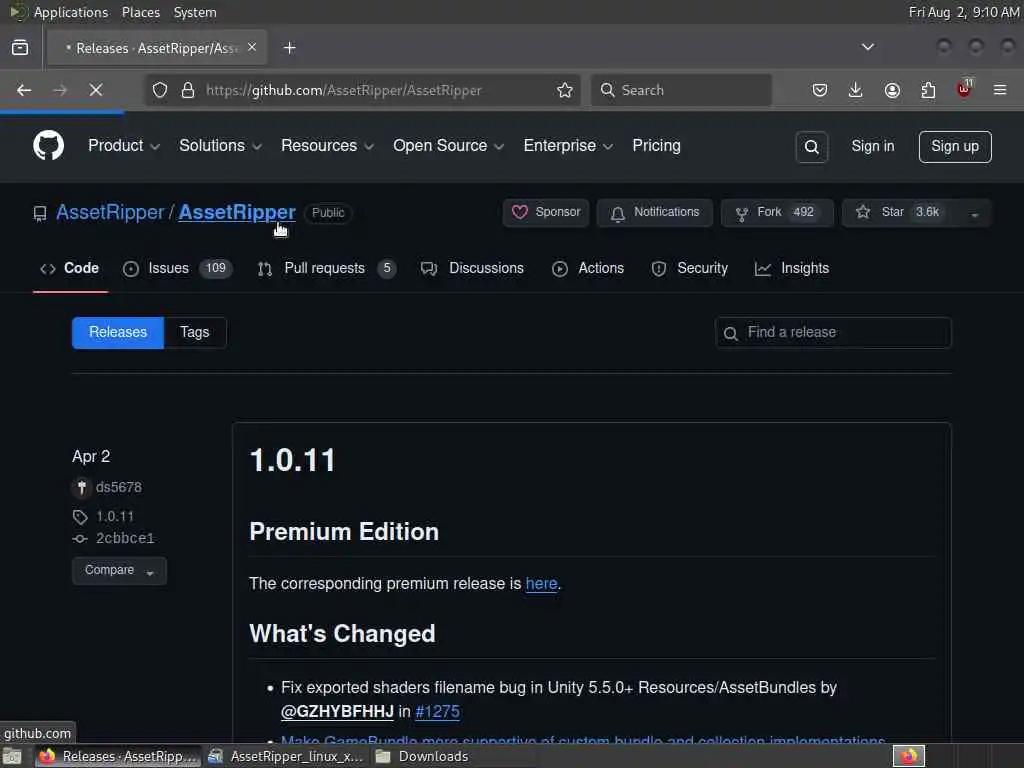1024x768 pixels.
Task: Show desktop icon in bottom taskbar
Action: coord(12,756)
